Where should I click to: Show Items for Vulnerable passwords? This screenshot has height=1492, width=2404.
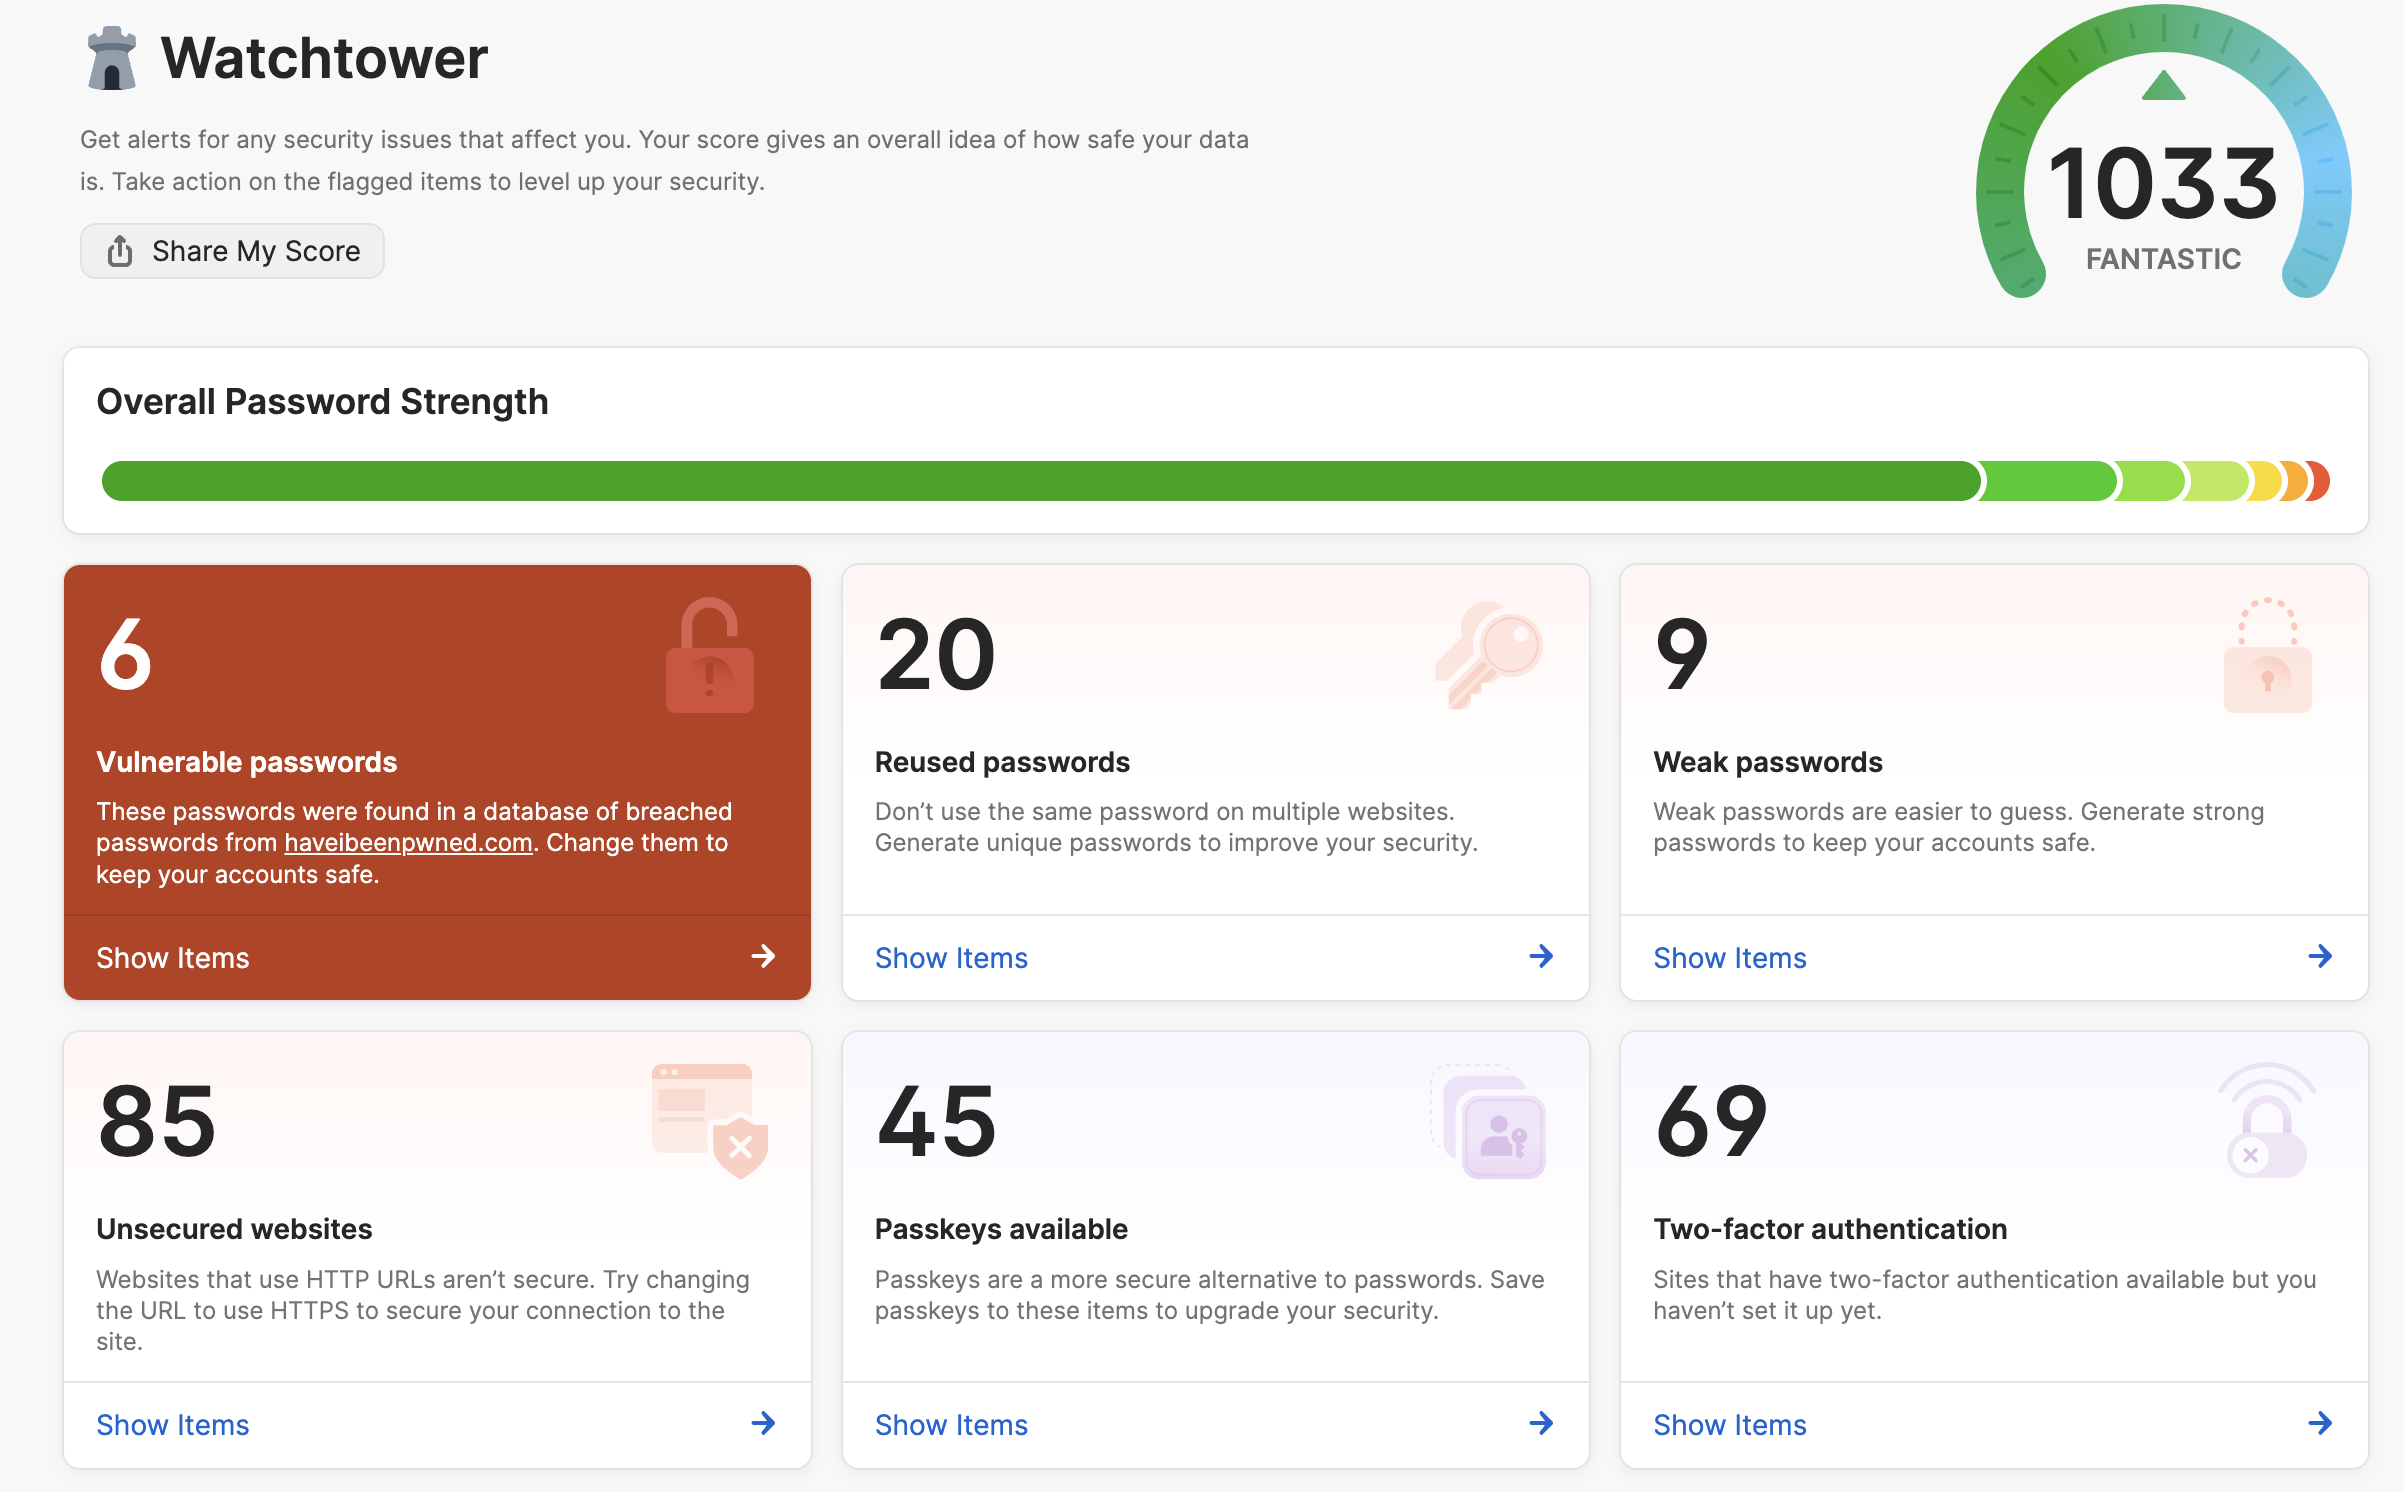coord(437,958)
